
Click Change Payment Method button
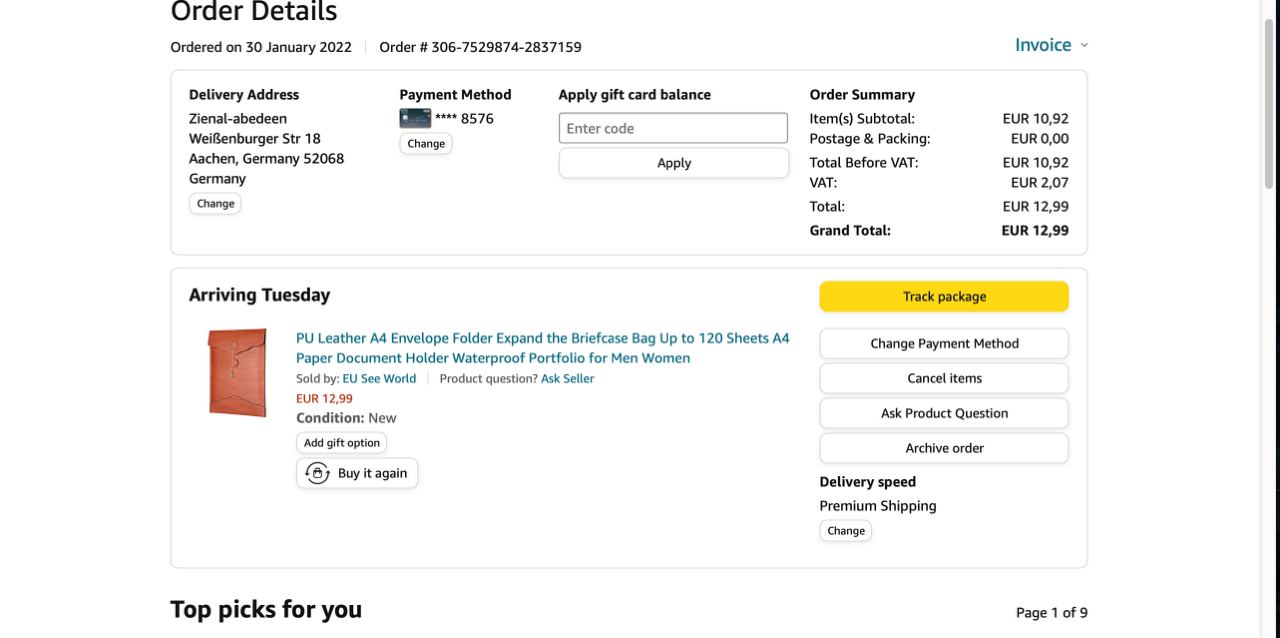pyautogui.click(x=944, y=343)
